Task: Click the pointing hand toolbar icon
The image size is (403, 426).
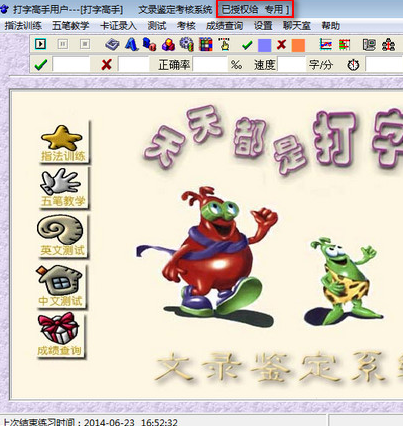Action: (225, 44)
